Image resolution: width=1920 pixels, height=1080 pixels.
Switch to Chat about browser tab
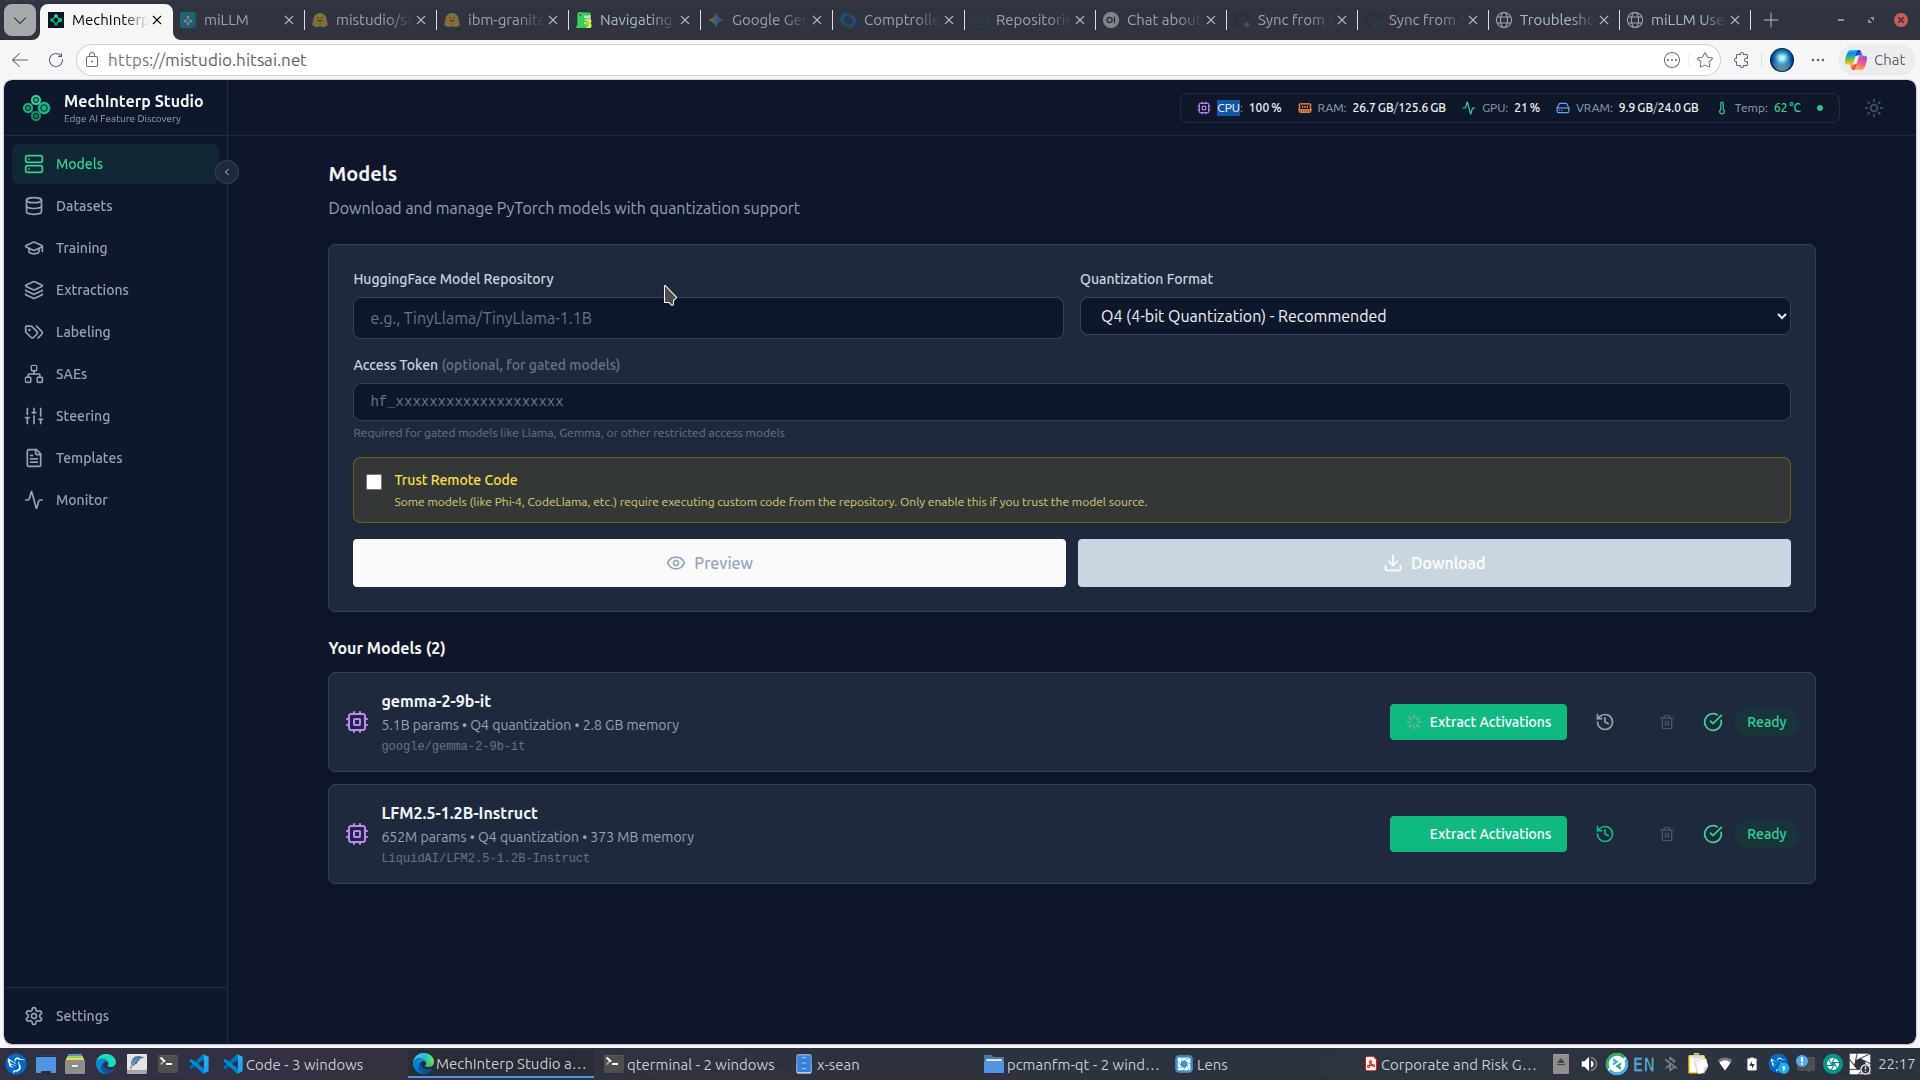(1161, 20)
